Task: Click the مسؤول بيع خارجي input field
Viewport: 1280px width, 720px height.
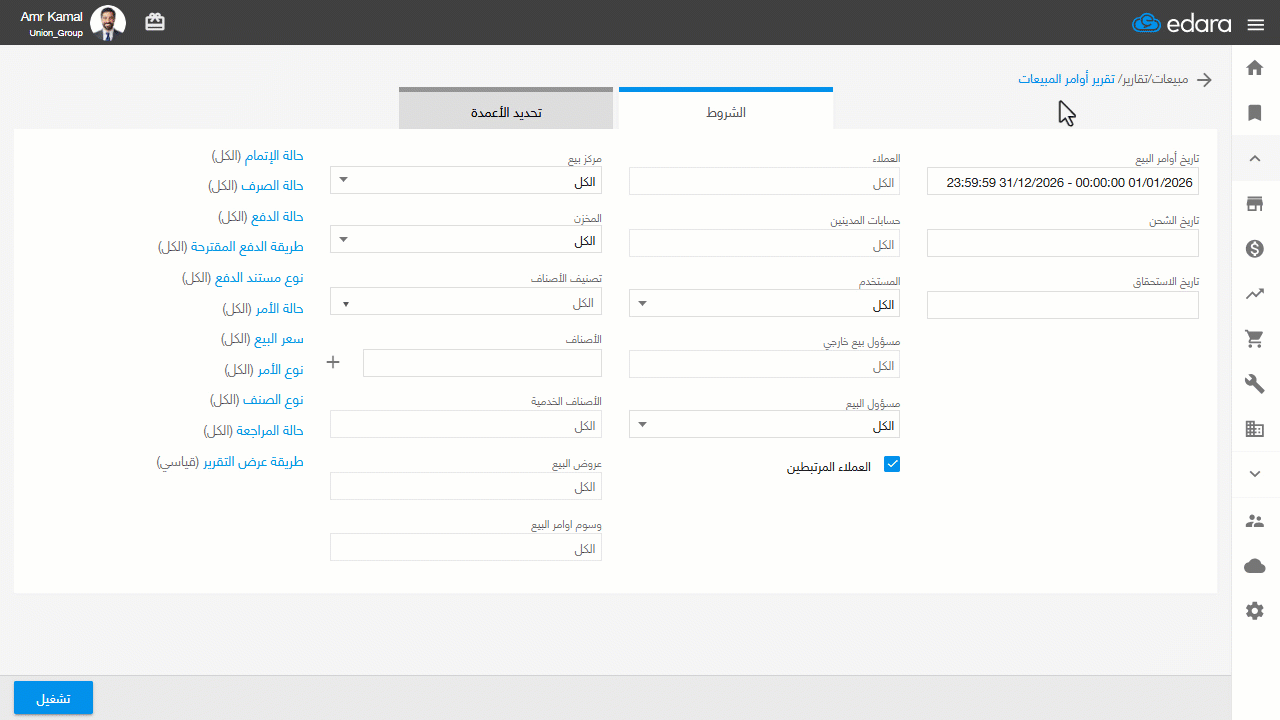Action: coord(764,365)
